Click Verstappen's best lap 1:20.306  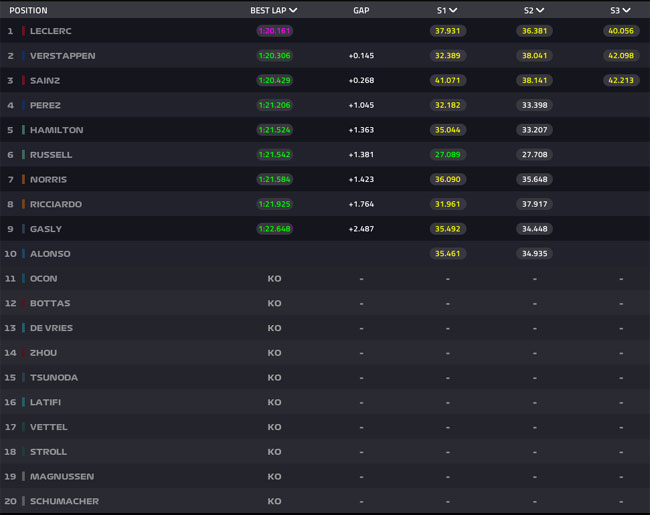click(x=274, y=56)
